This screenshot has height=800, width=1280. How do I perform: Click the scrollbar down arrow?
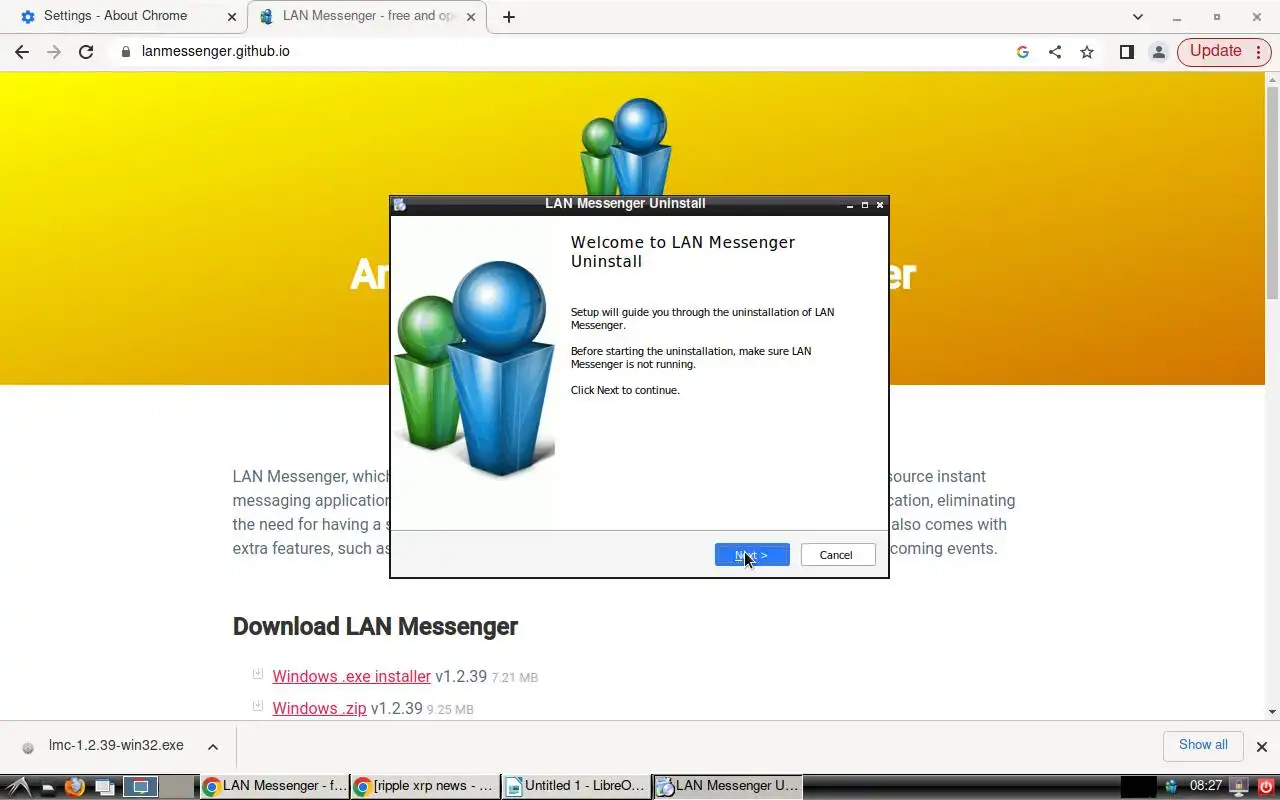point(1272,712)
